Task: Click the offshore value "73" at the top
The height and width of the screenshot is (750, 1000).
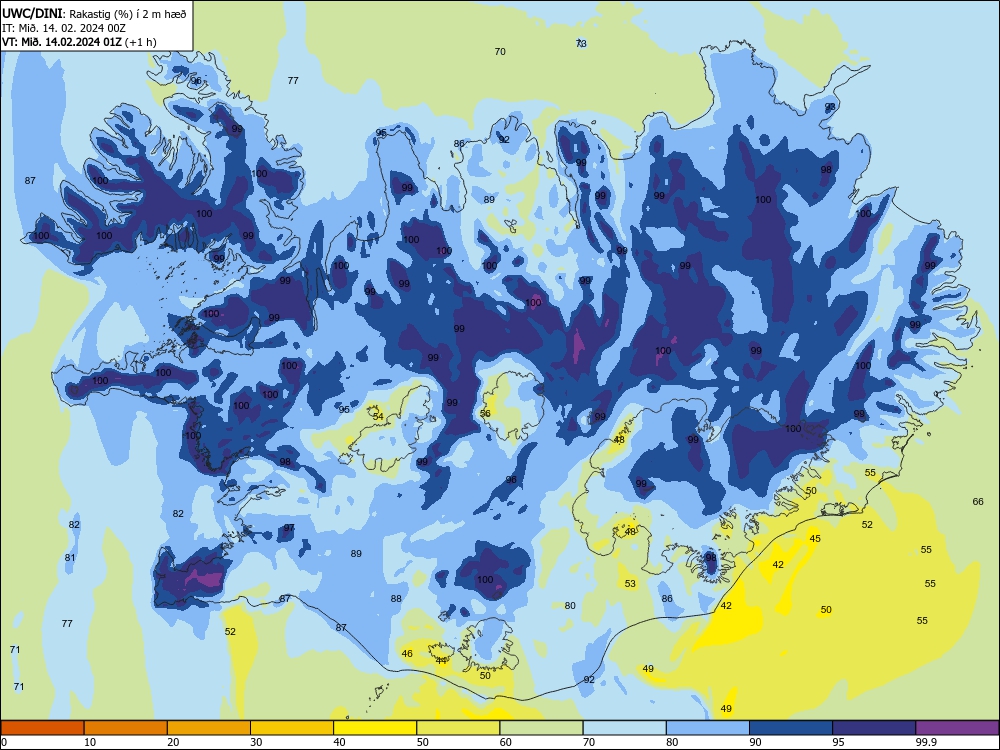Action: tap(581, 43)
